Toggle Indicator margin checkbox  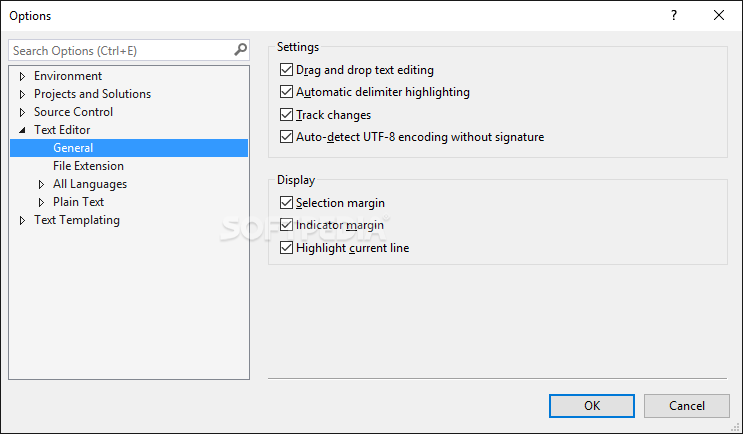point(286,225)
